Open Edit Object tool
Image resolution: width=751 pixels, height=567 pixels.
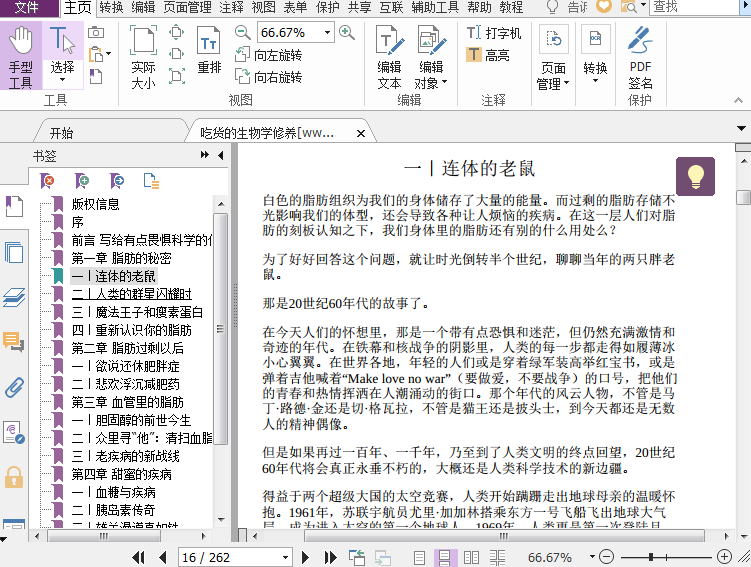pos(431,57)
